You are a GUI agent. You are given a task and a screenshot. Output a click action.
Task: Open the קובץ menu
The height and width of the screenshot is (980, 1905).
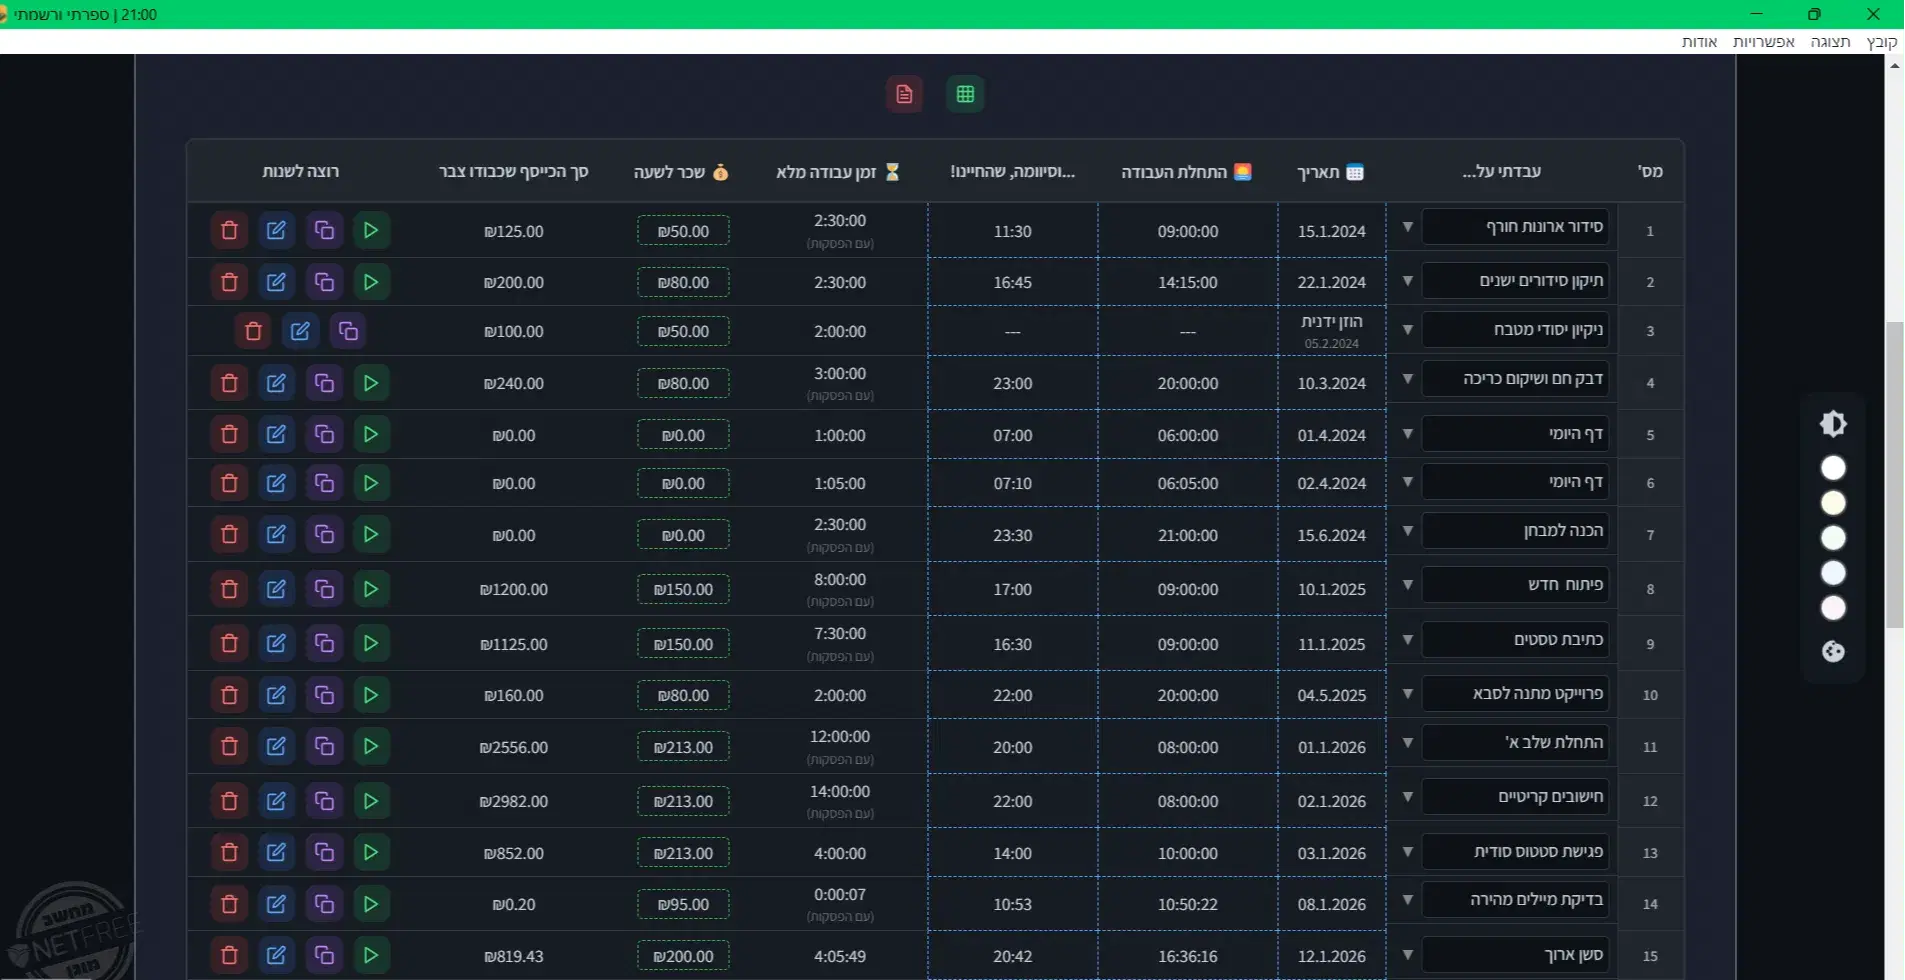(1881, 42)
